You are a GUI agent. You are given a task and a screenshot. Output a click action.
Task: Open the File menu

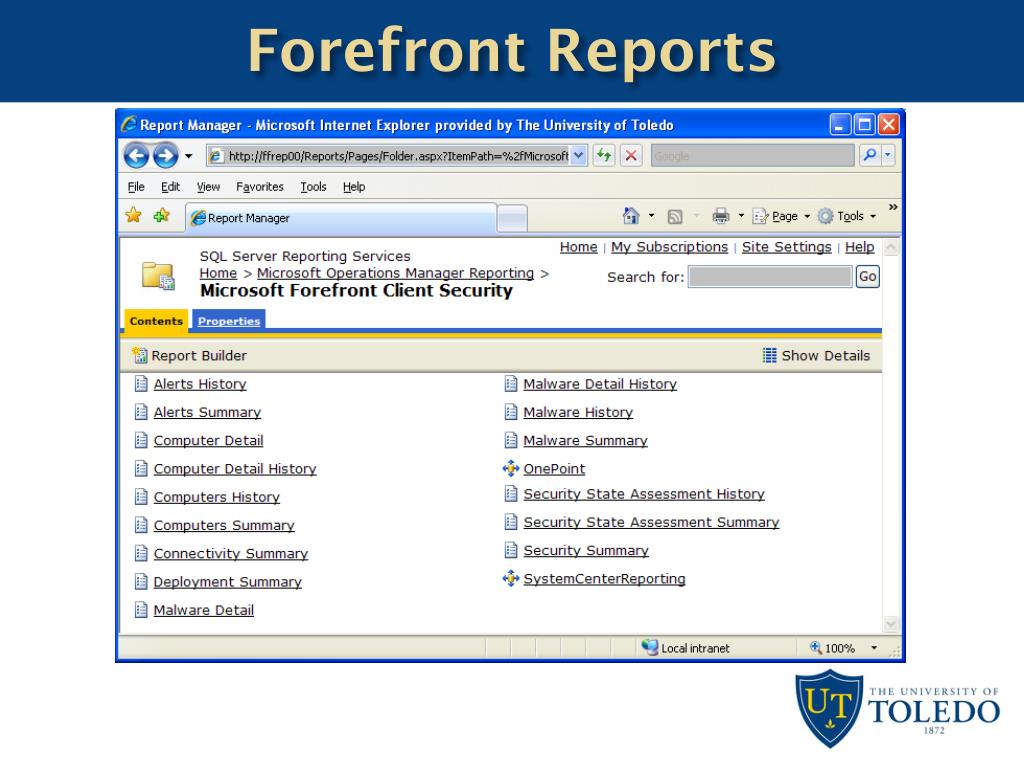click(136, 187)
